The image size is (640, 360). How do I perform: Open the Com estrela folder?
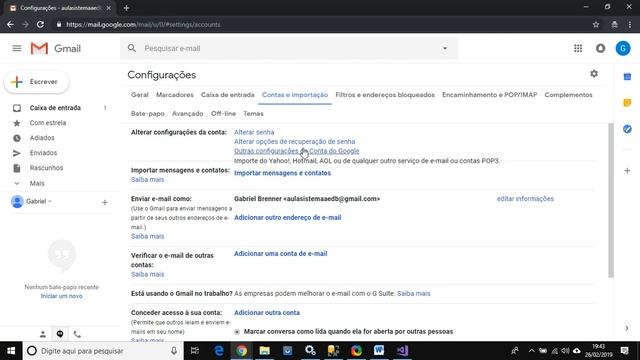tap(48, 123)
